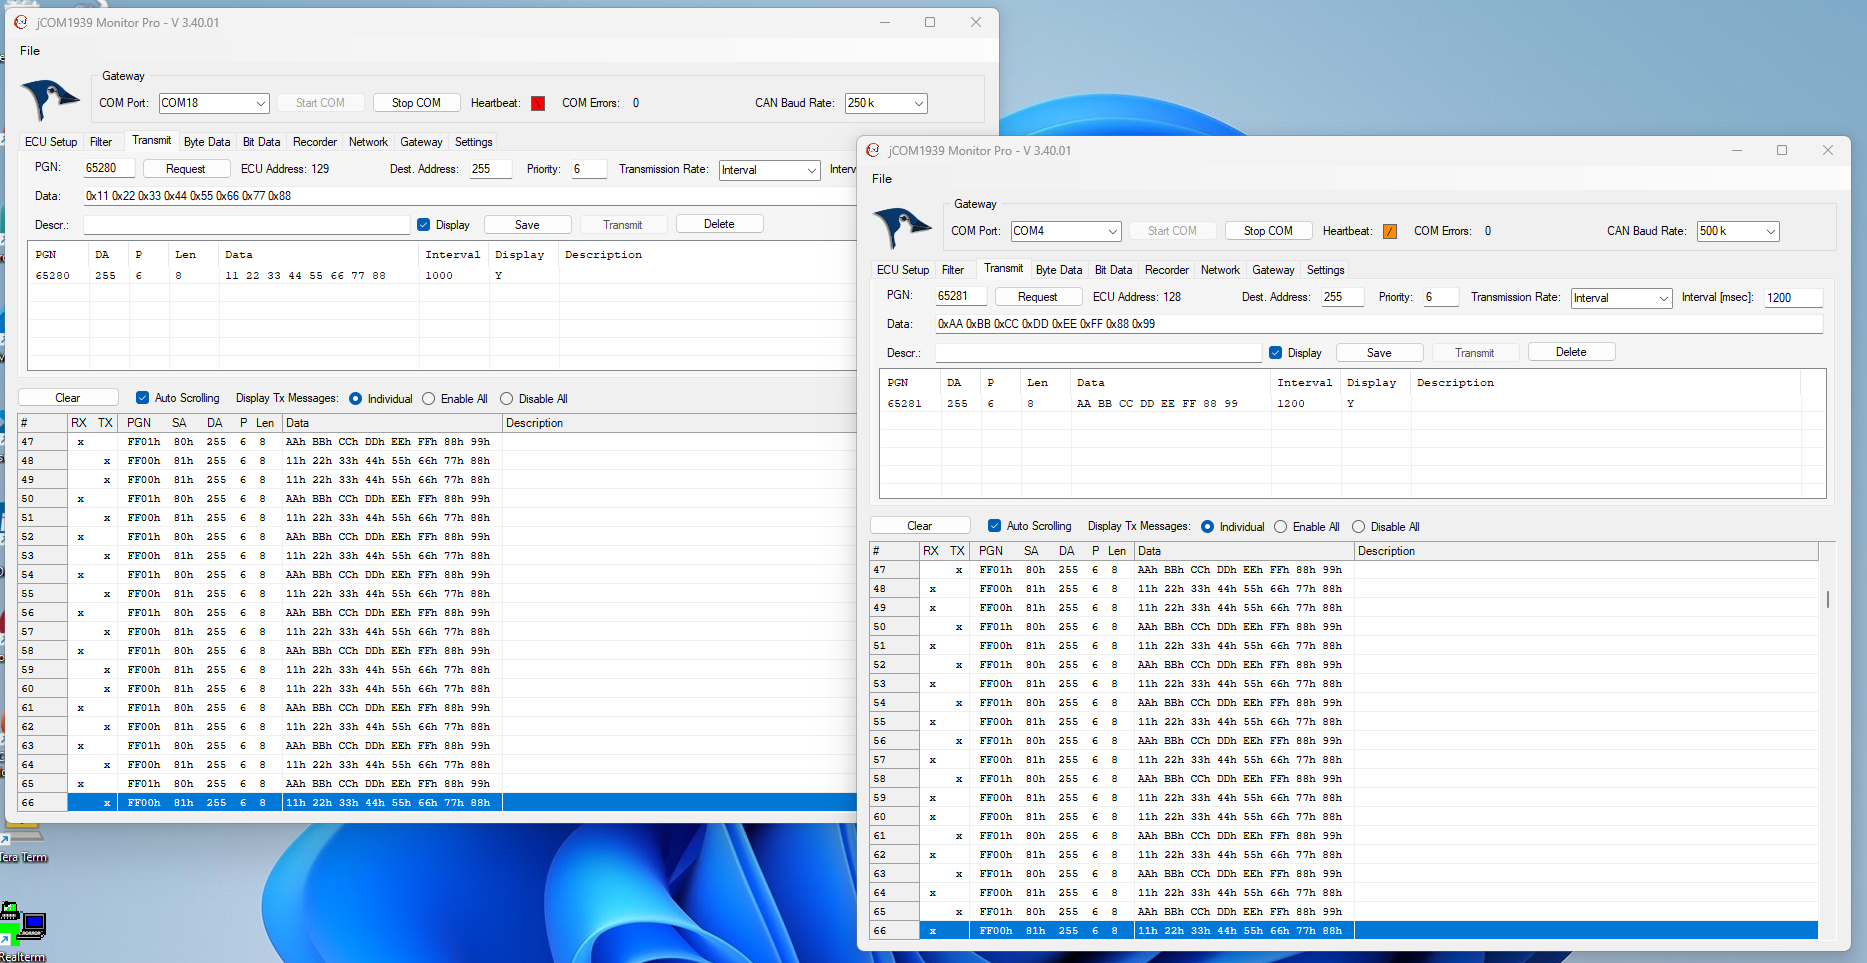Click the bird logo in the COM18 window
The width and height of the screenshot is (1867, 963).
(50, 99)
